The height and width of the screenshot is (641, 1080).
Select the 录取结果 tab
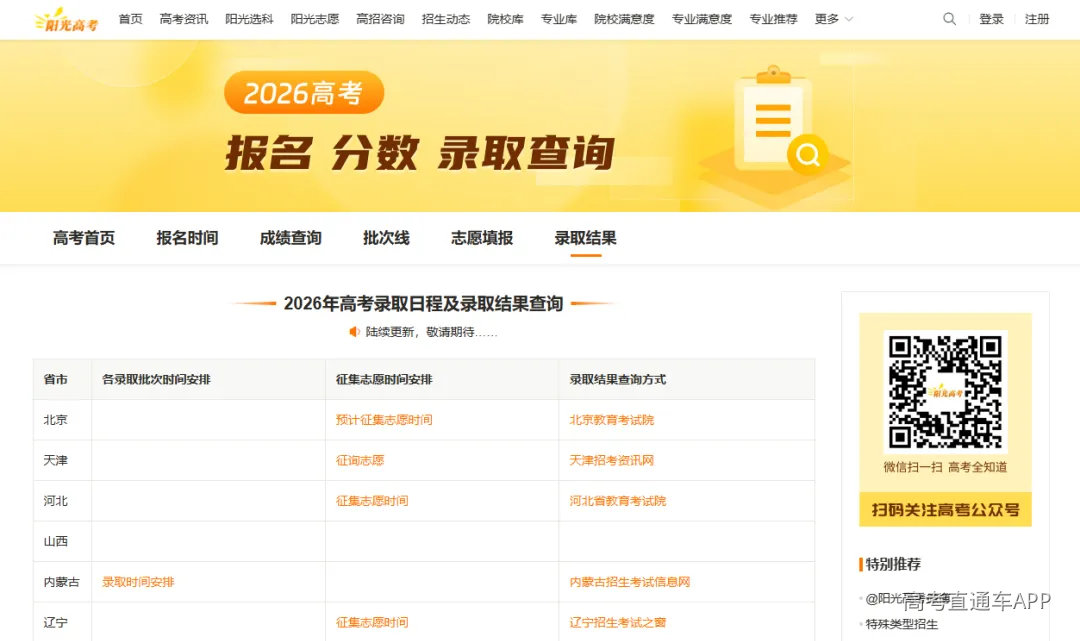(x=585, y=238)
